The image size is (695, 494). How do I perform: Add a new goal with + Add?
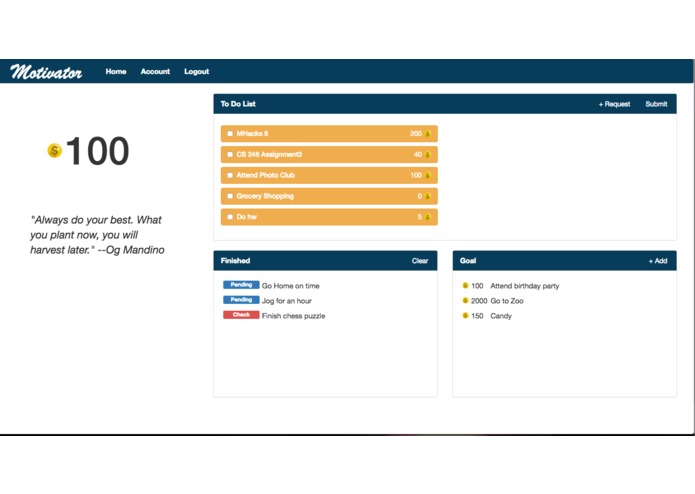click(658, 261)
